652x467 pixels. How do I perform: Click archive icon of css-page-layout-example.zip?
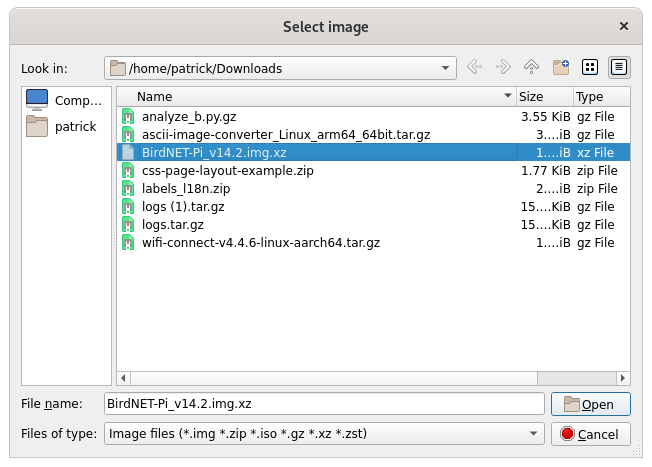128,170
